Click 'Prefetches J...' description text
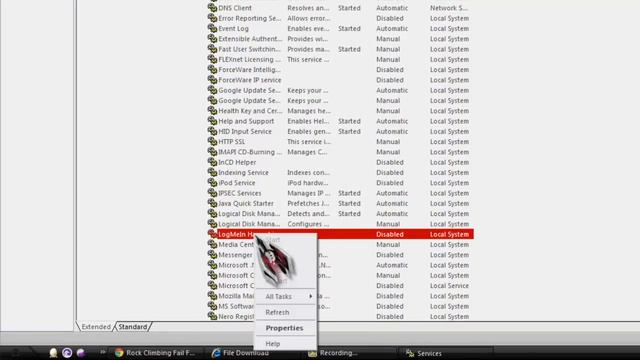Viewport: 640px width, 360px height. 309,203
